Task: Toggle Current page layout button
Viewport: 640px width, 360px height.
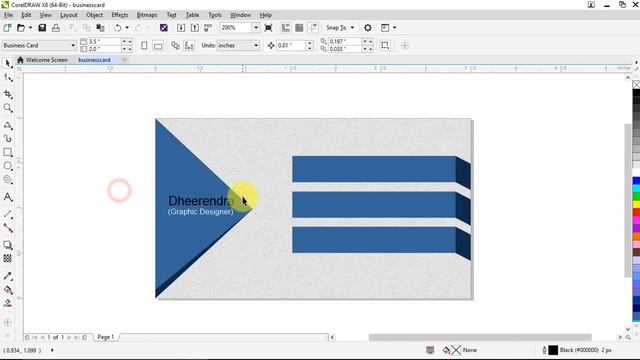Action: click(x=189, y=45)
